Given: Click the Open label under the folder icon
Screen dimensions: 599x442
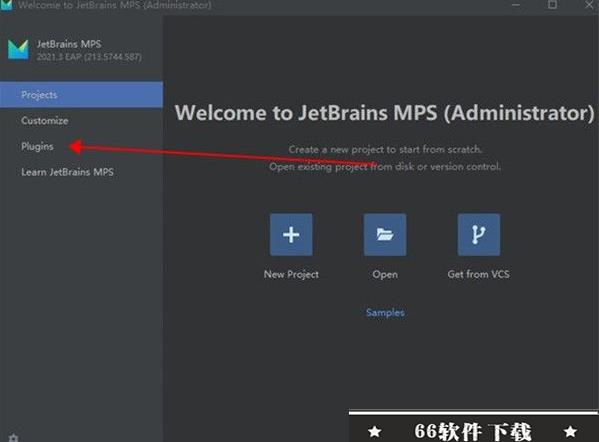Looking at the screenshot, I should (385, 274).
